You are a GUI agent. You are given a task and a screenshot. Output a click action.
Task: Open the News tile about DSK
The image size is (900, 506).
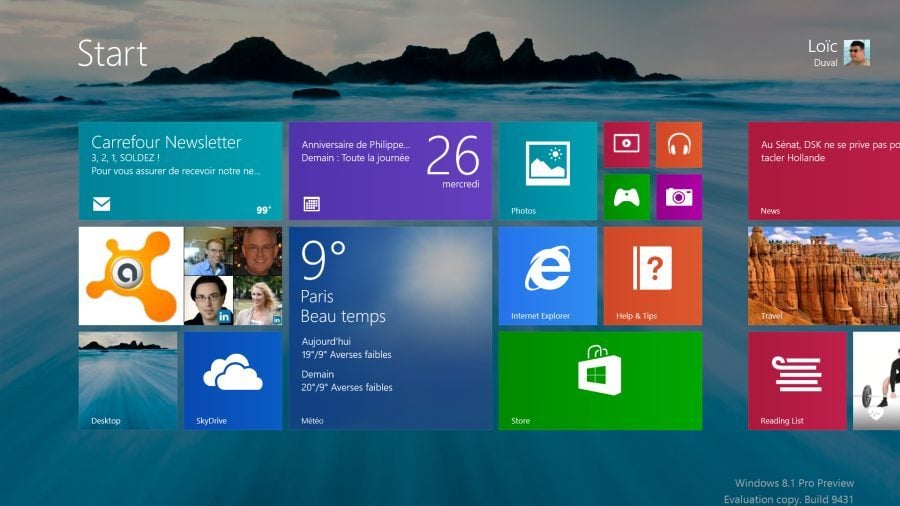824,170
